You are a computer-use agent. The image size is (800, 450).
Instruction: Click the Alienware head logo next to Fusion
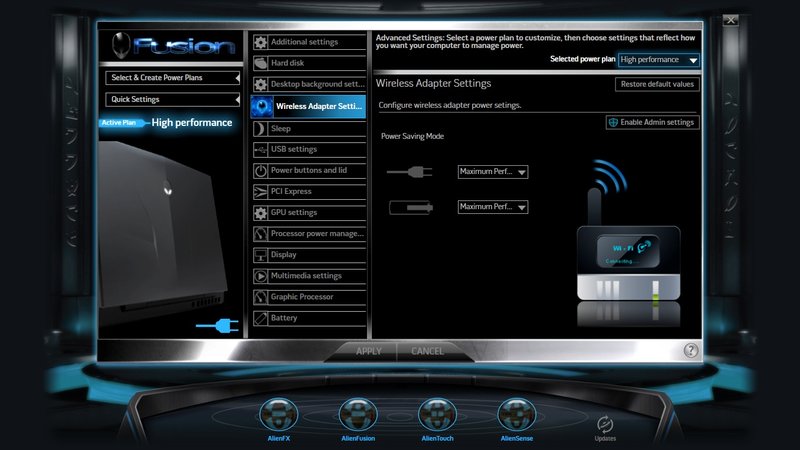[121, 45]
